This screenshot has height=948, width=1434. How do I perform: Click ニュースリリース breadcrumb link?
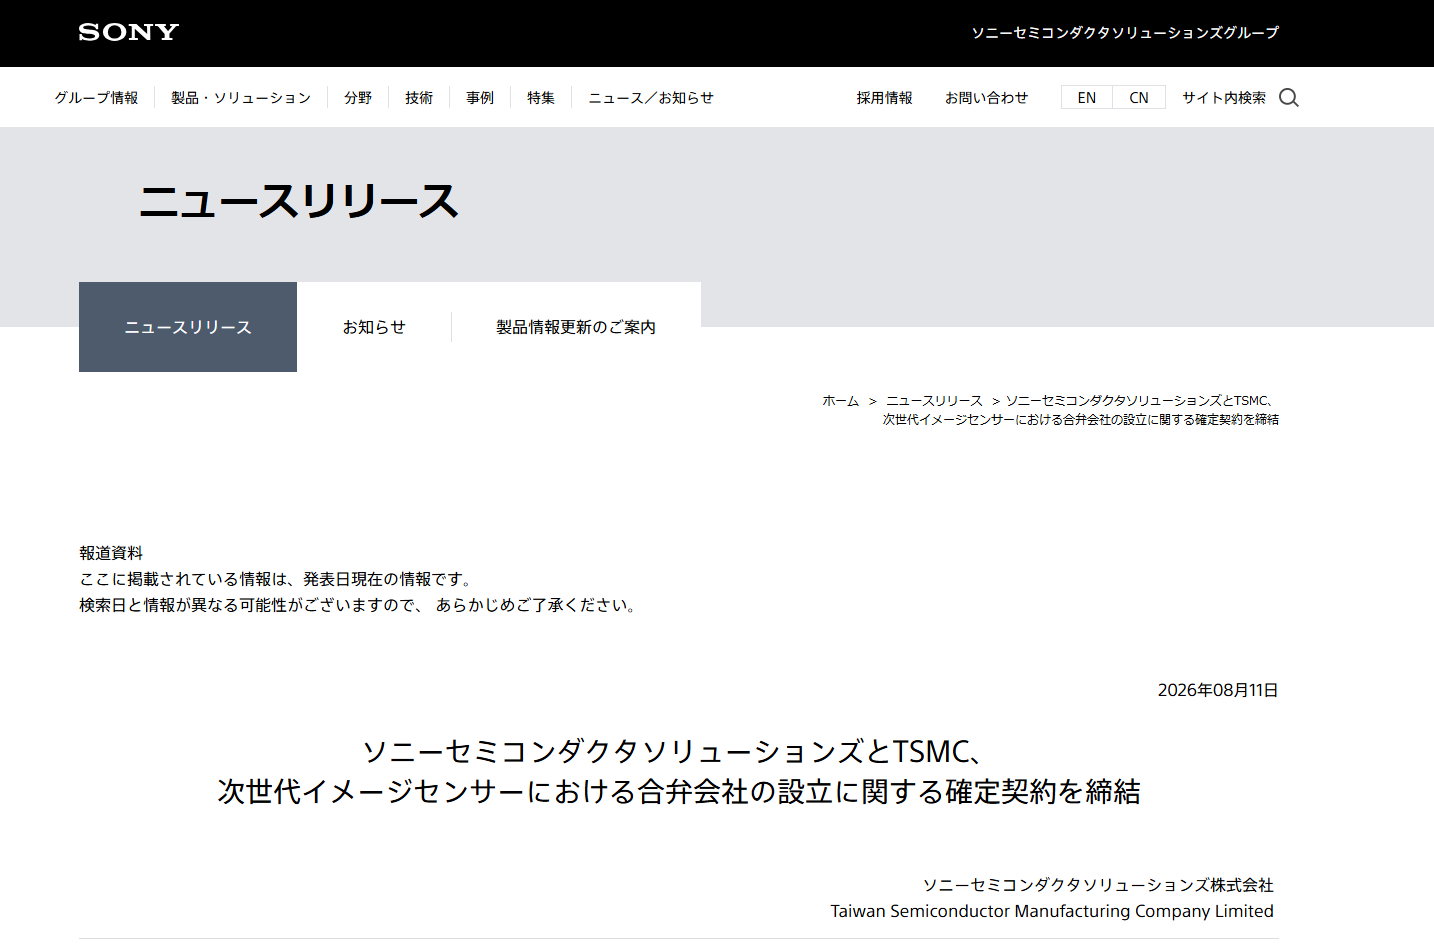click(934, 401)
